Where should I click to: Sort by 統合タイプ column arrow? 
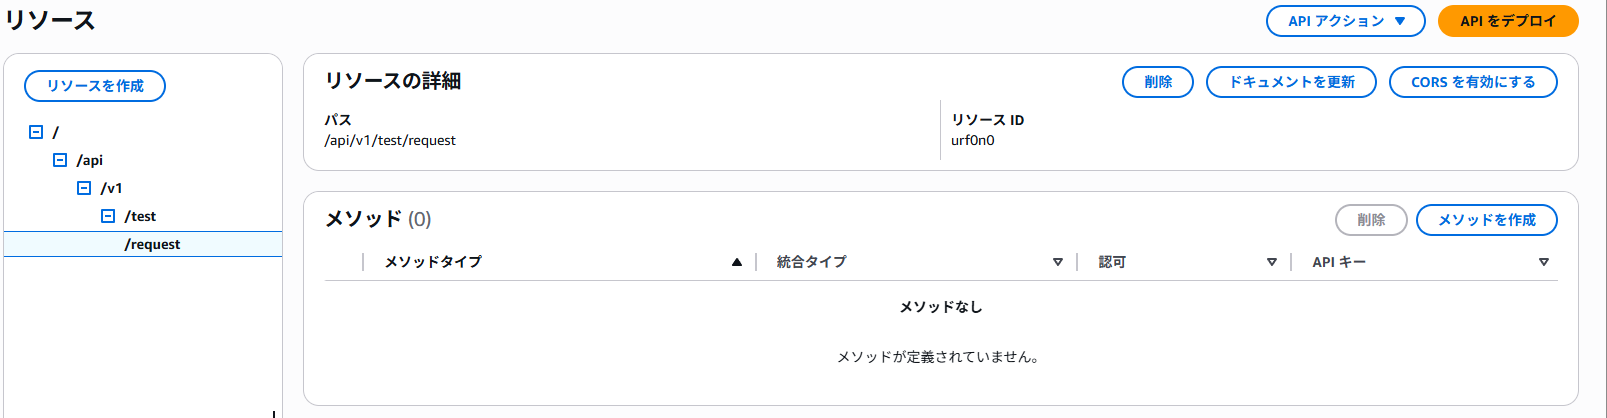click(x=1058, y=262)
